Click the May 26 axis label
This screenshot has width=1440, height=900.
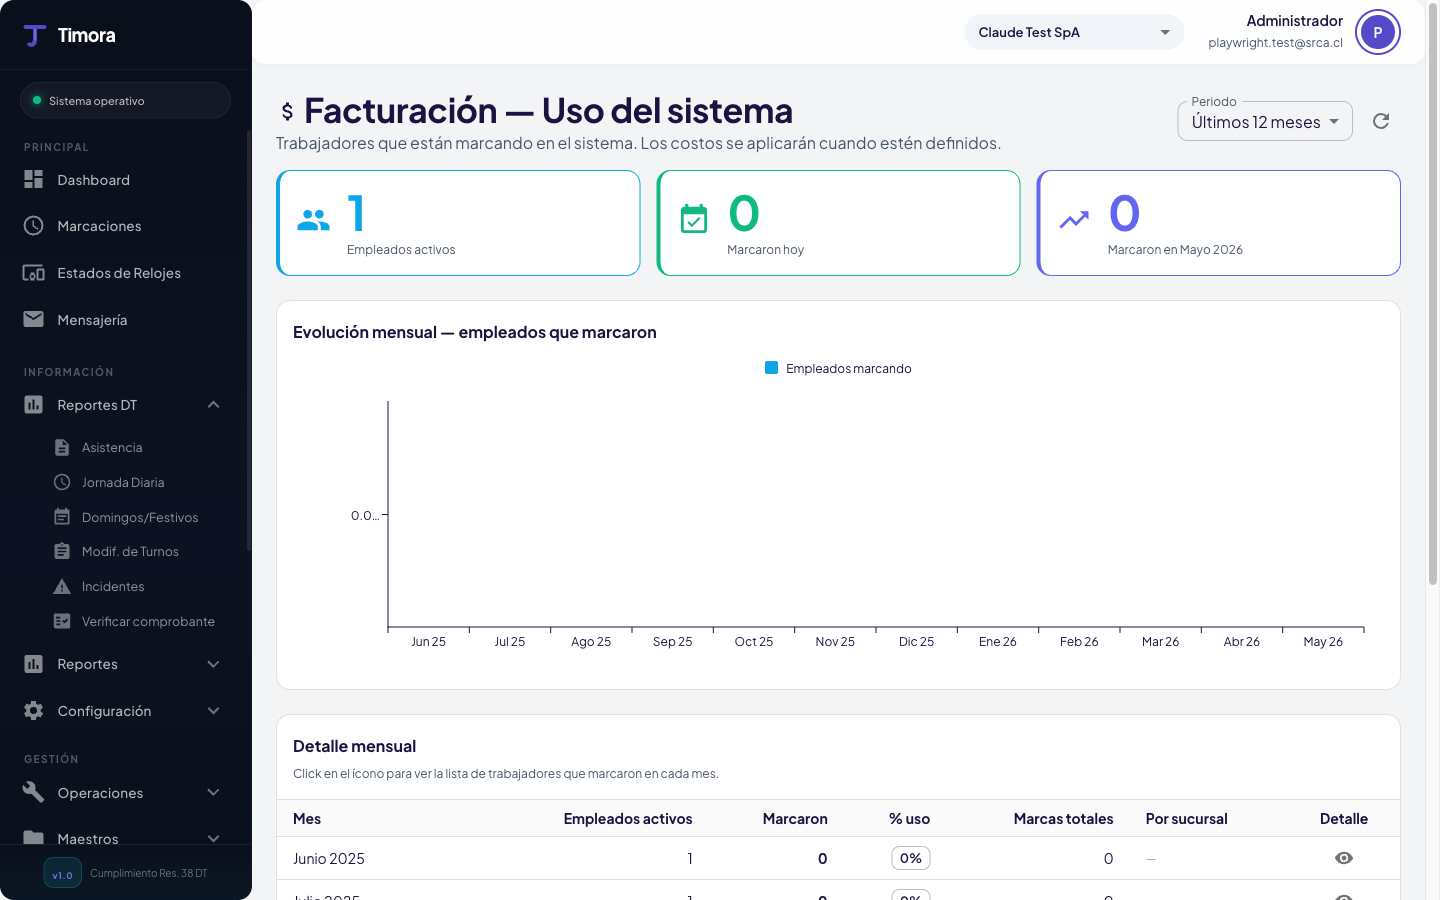point(1323,642)
